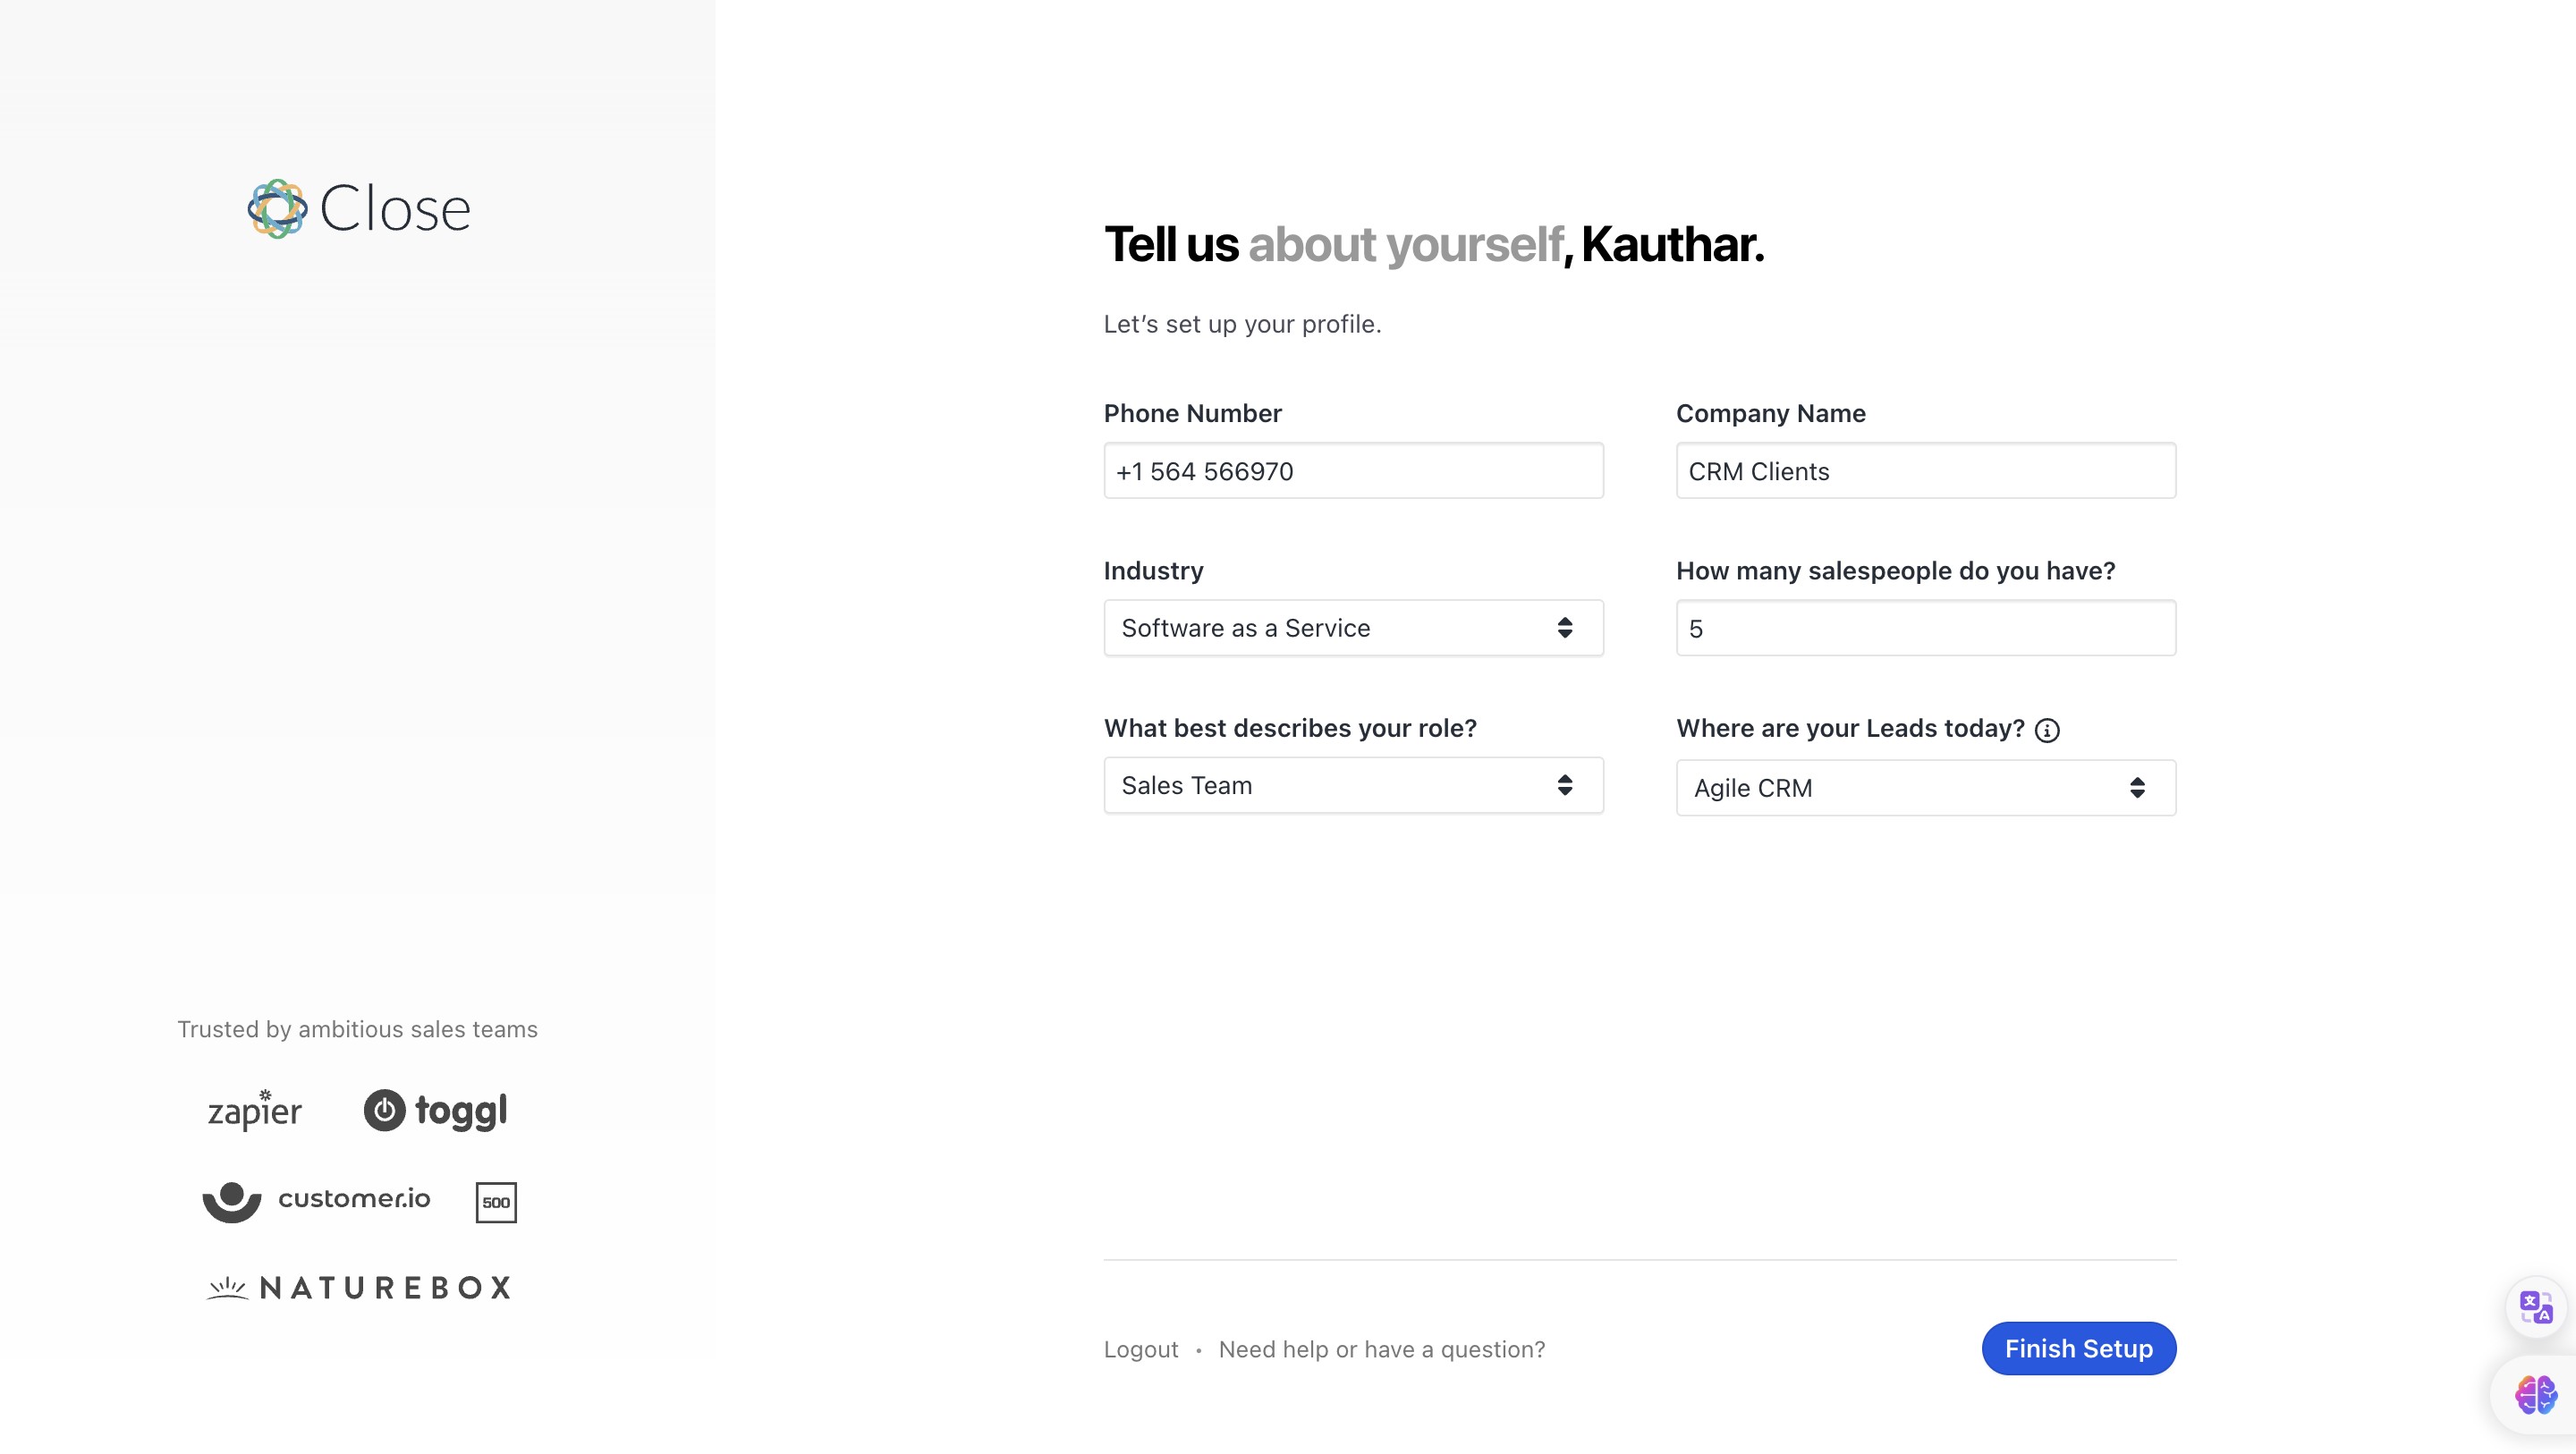Click the brain assistant widget icon
This screenshot has height=1454, width=2576.
tap(2535, 1394)
